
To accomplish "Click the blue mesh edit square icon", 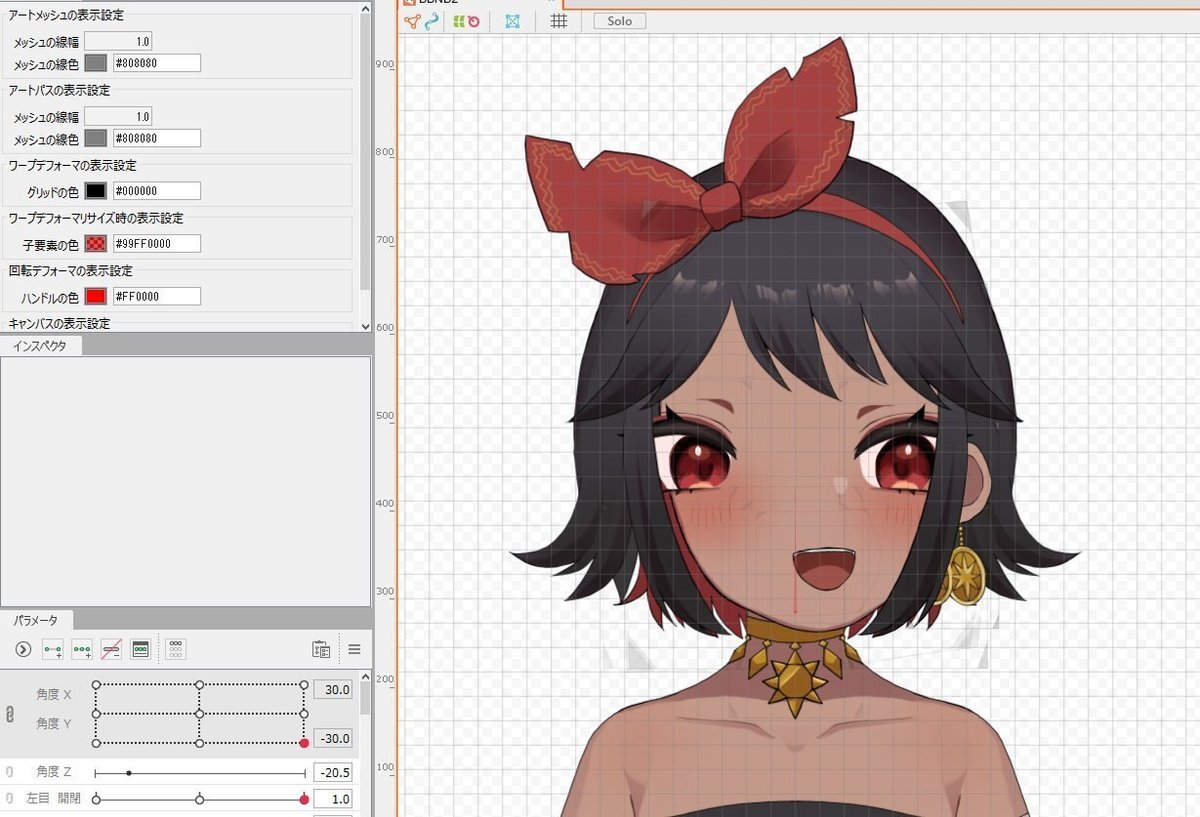I will pos(513,21).
